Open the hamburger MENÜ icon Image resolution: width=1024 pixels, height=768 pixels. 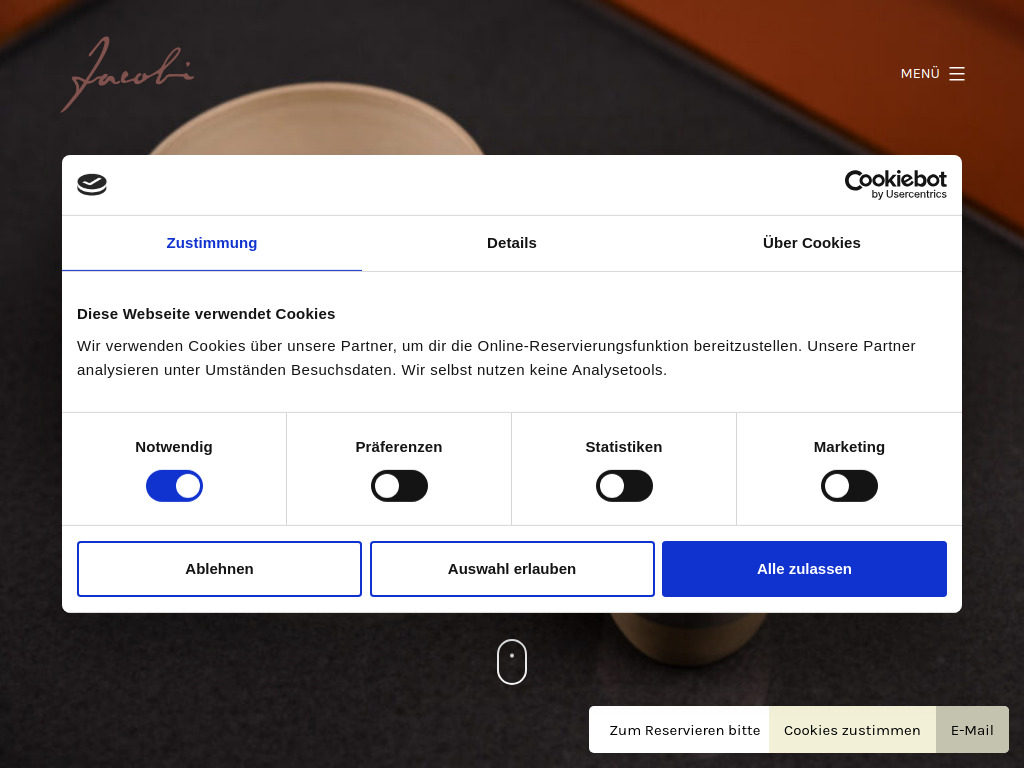tap(957, 73)
